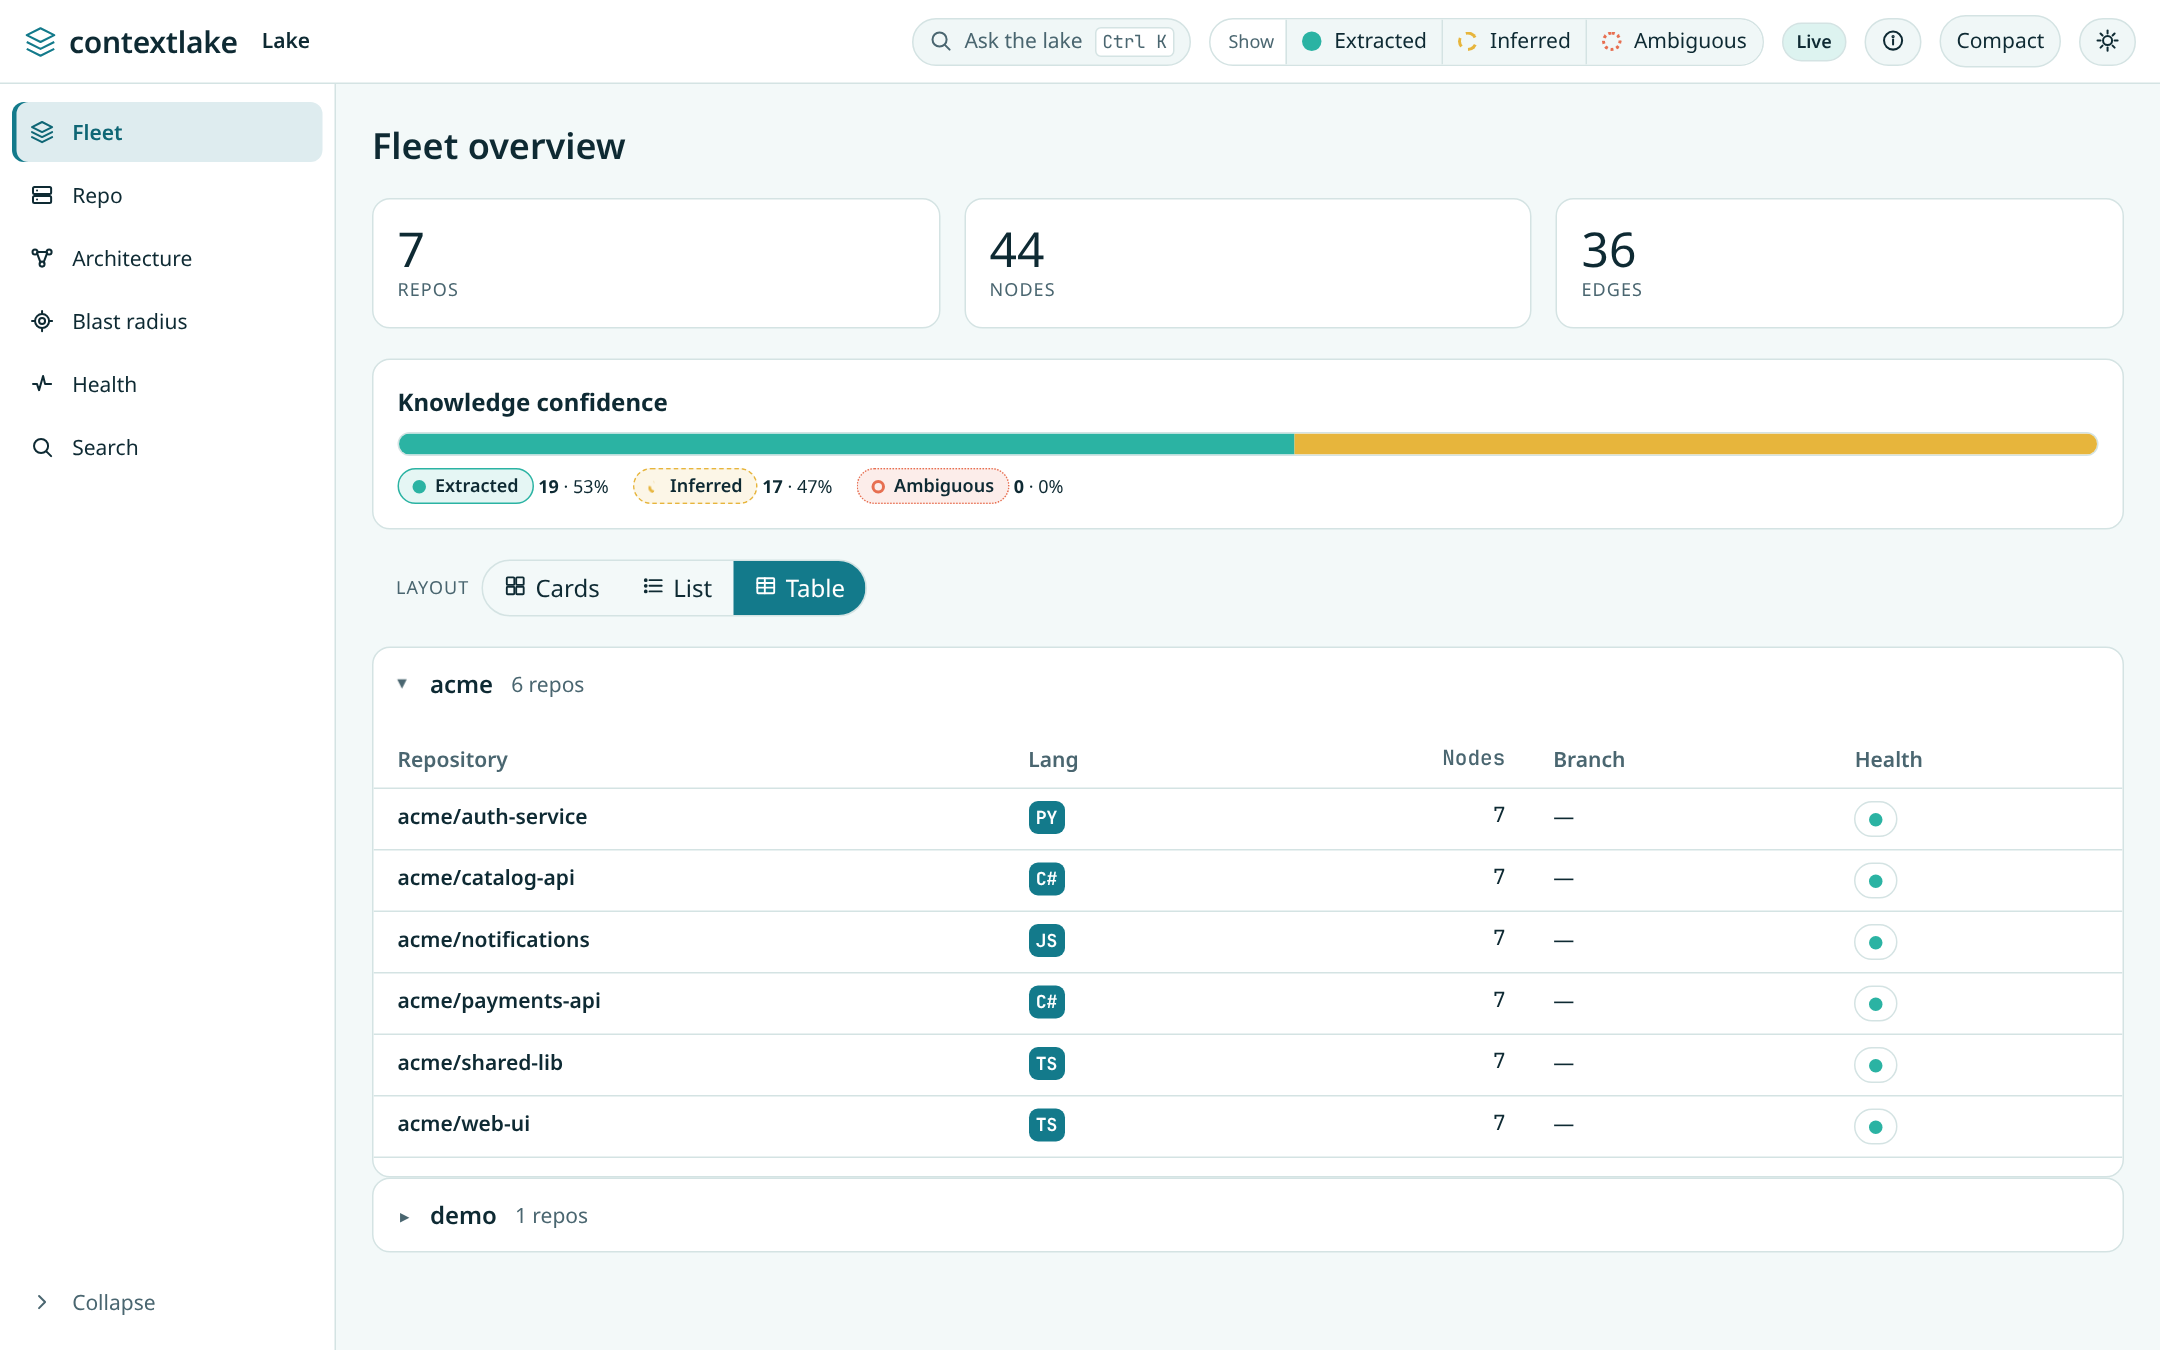The image size is (2160, 1350).
Task: Click the info circle icon
Action: tap(1892, 41)
